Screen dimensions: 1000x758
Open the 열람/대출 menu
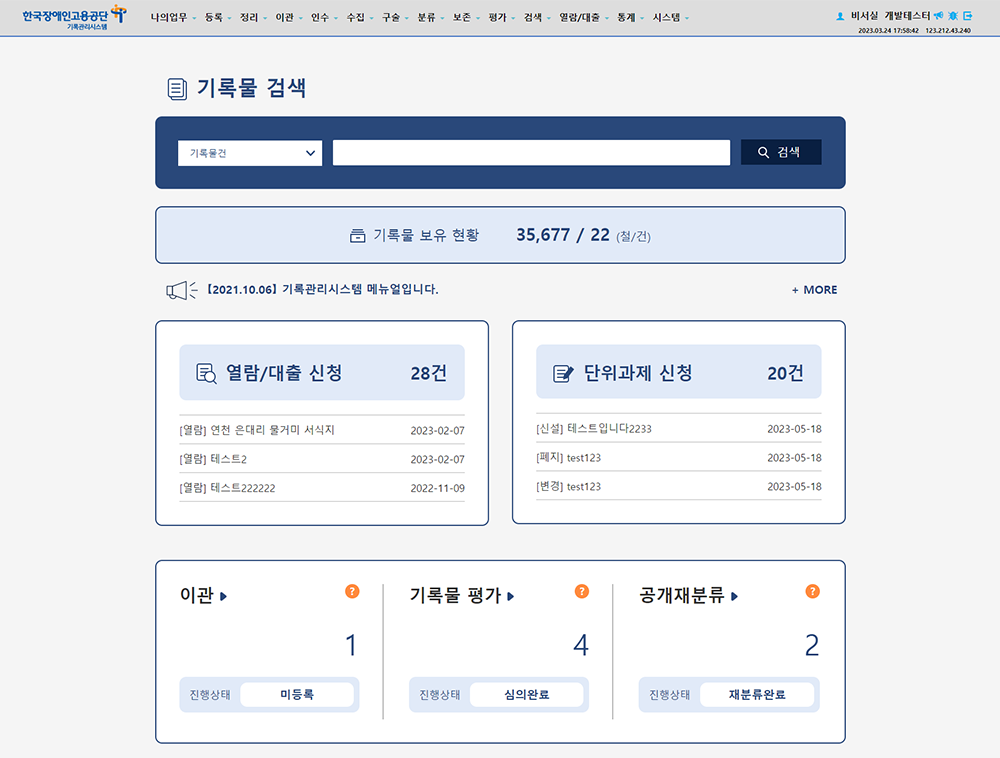tap(583, 18)
